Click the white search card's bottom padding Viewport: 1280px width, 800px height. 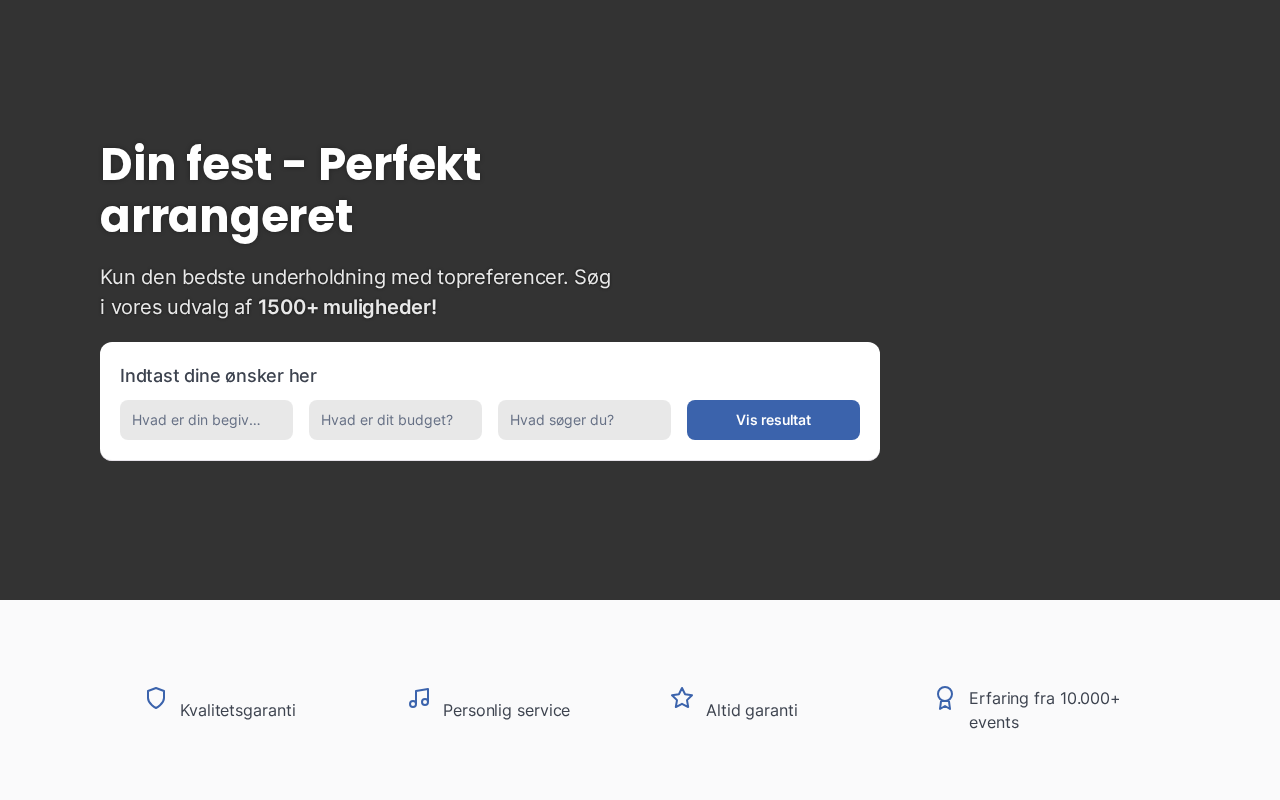pos(490,451)
